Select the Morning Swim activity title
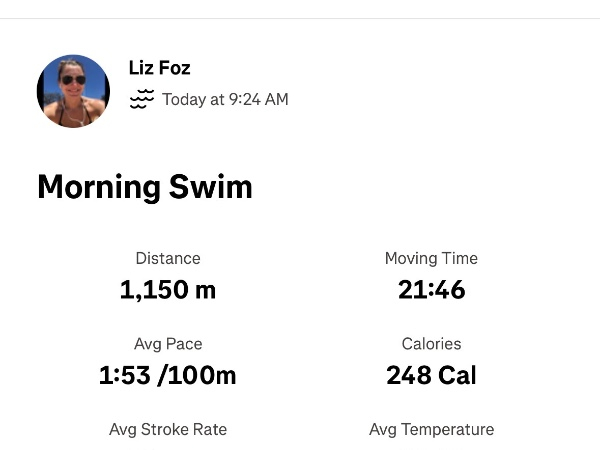Viewport: 600px width, 450px height. 145,187
